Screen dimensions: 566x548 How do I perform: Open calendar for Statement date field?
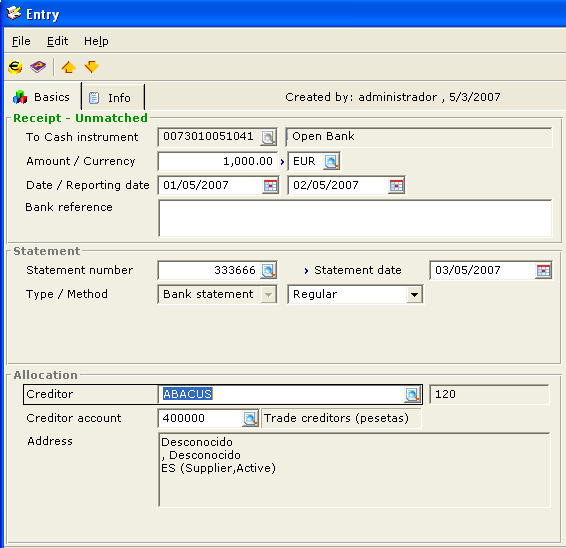pos(543,270)
